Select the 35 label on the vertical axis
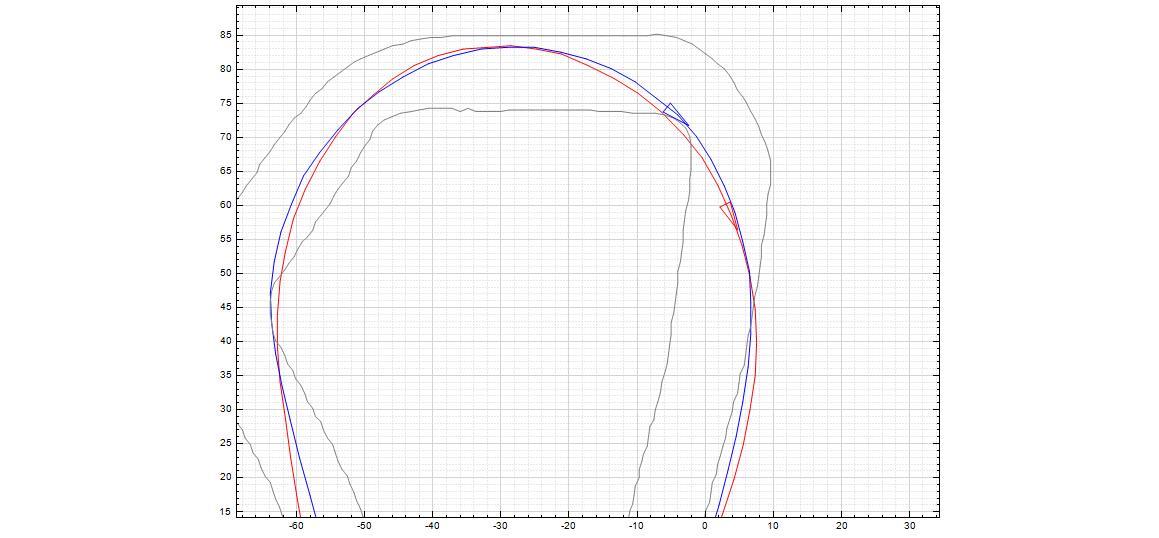 [224, 375]
